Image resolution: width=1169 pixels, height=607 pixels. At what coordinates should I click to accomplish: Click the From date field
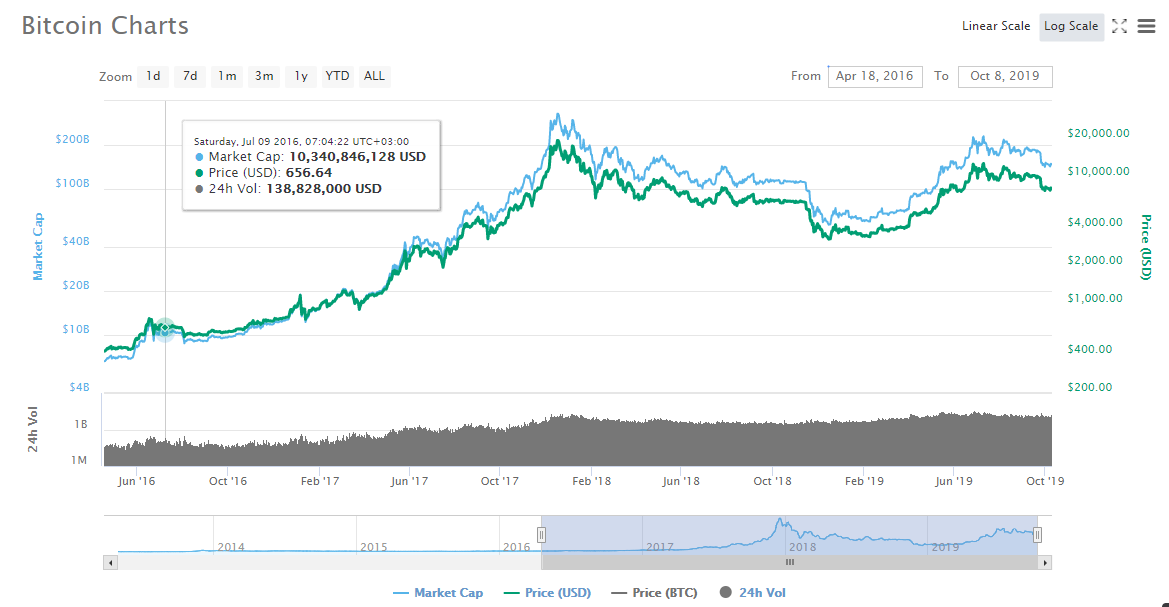875,76
